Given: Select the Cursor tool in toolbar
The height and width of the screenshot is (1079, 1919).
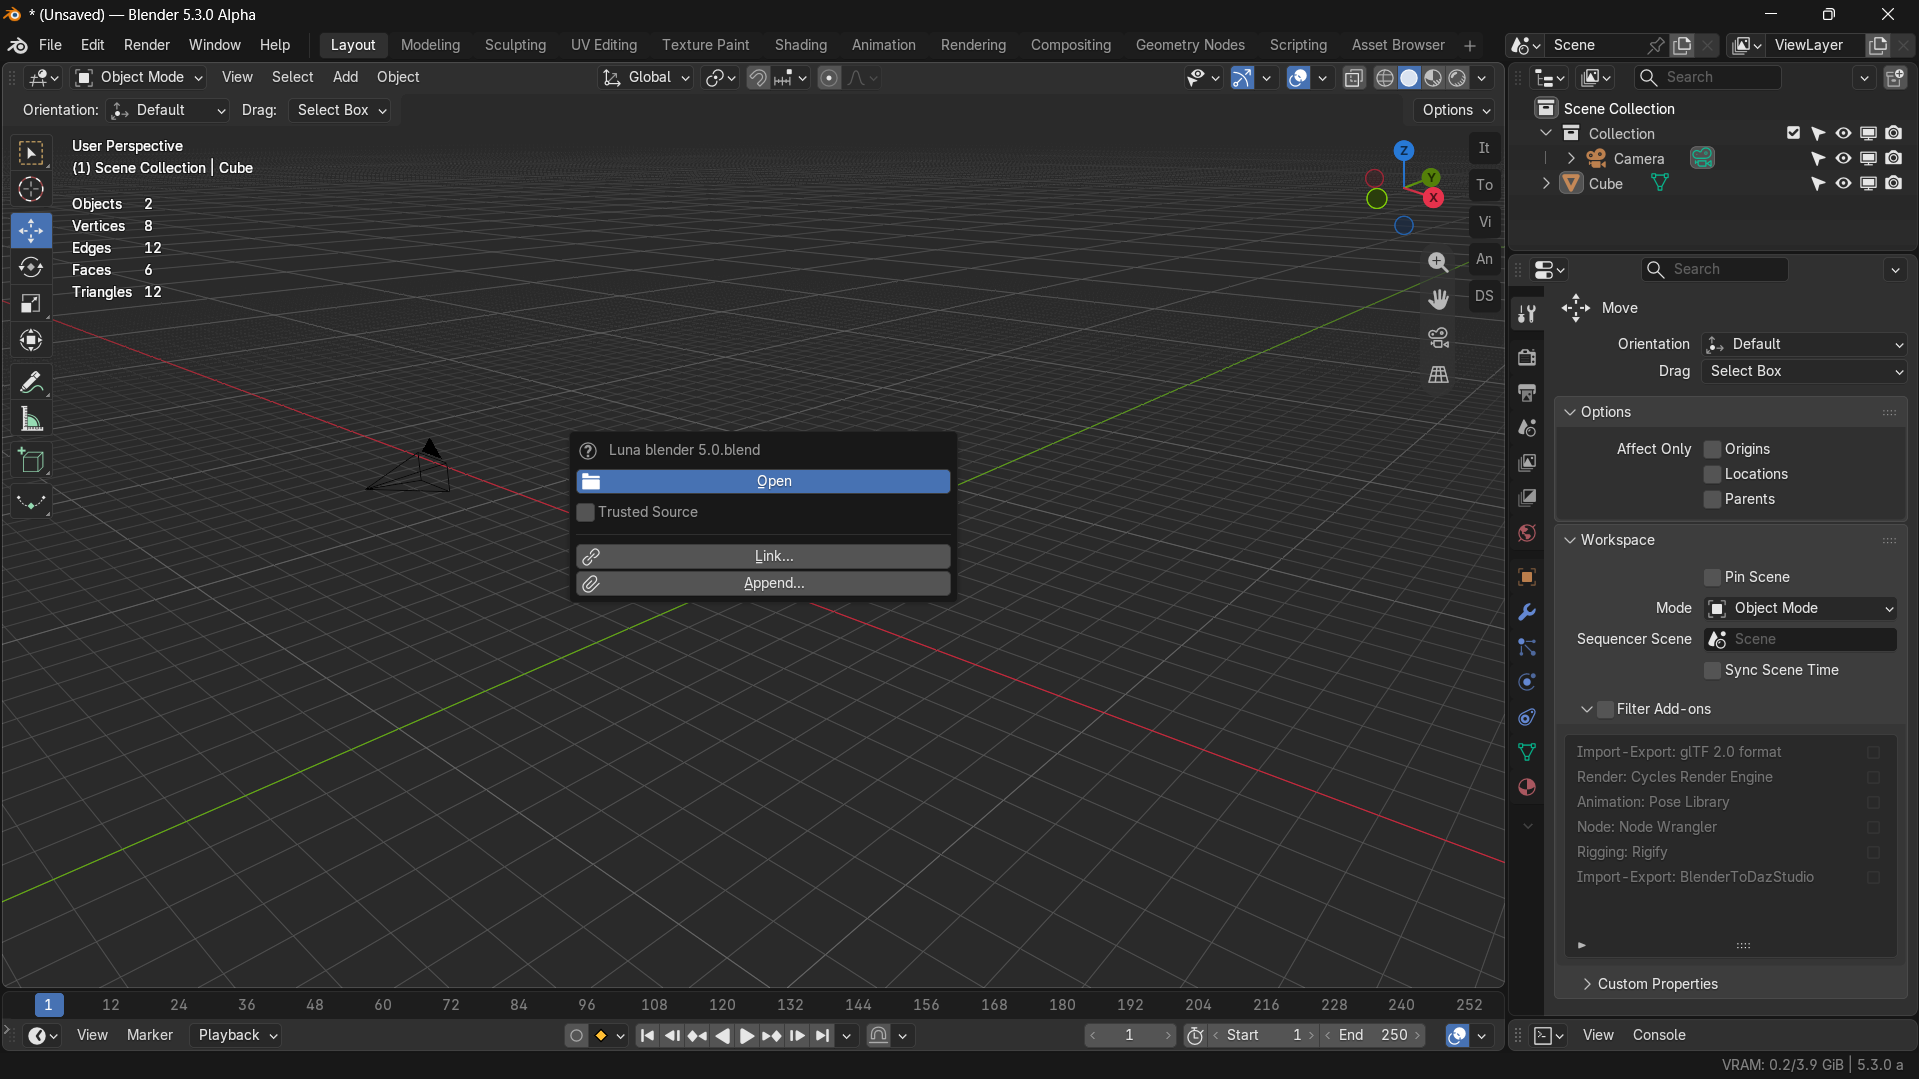Looking at the screenshot, I should pos(31,189).
